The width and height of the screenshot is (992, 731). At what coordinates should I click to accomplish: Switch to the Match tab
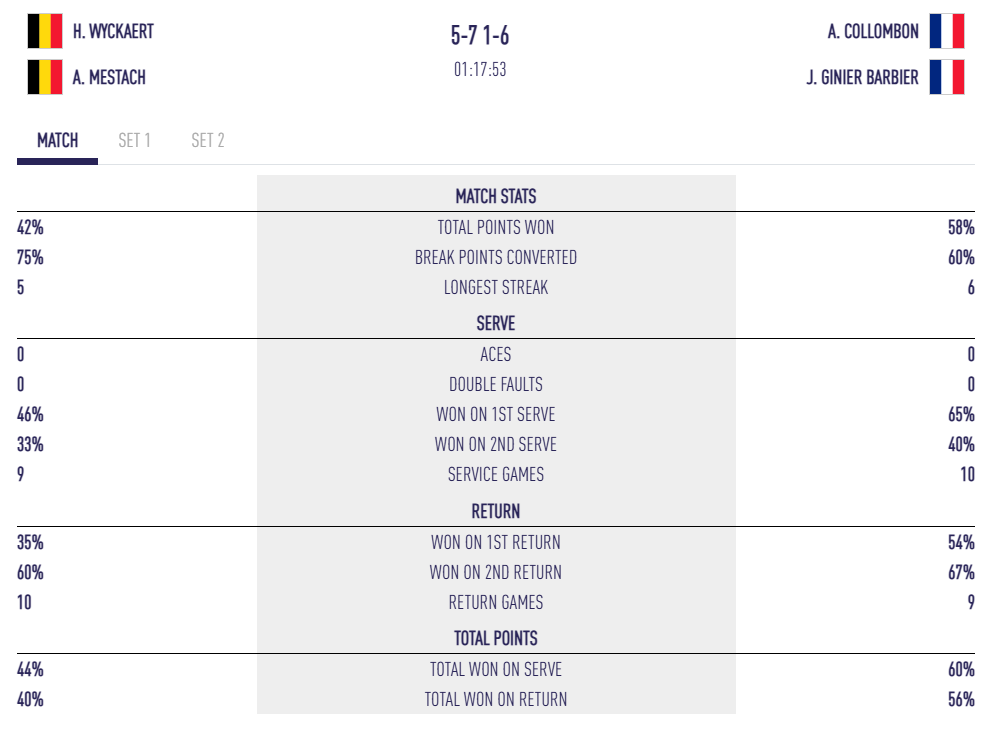[57, 140]
